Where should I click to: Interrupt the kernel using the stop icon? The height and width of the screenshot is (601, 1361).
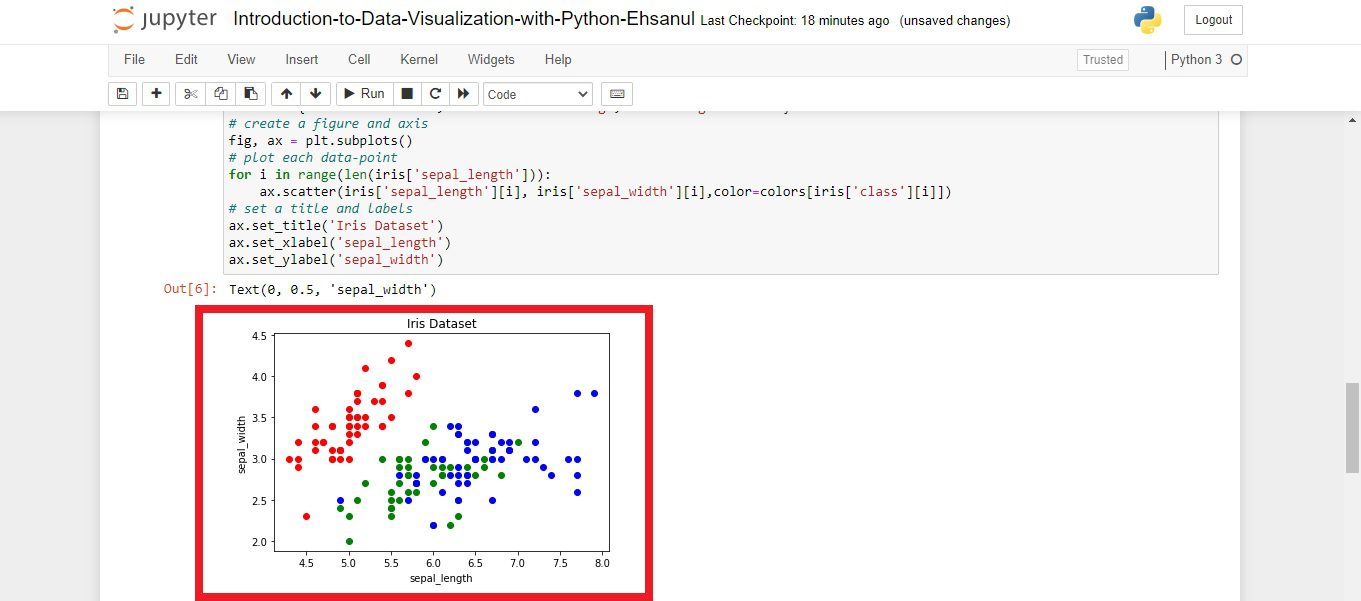pos(408,93)
